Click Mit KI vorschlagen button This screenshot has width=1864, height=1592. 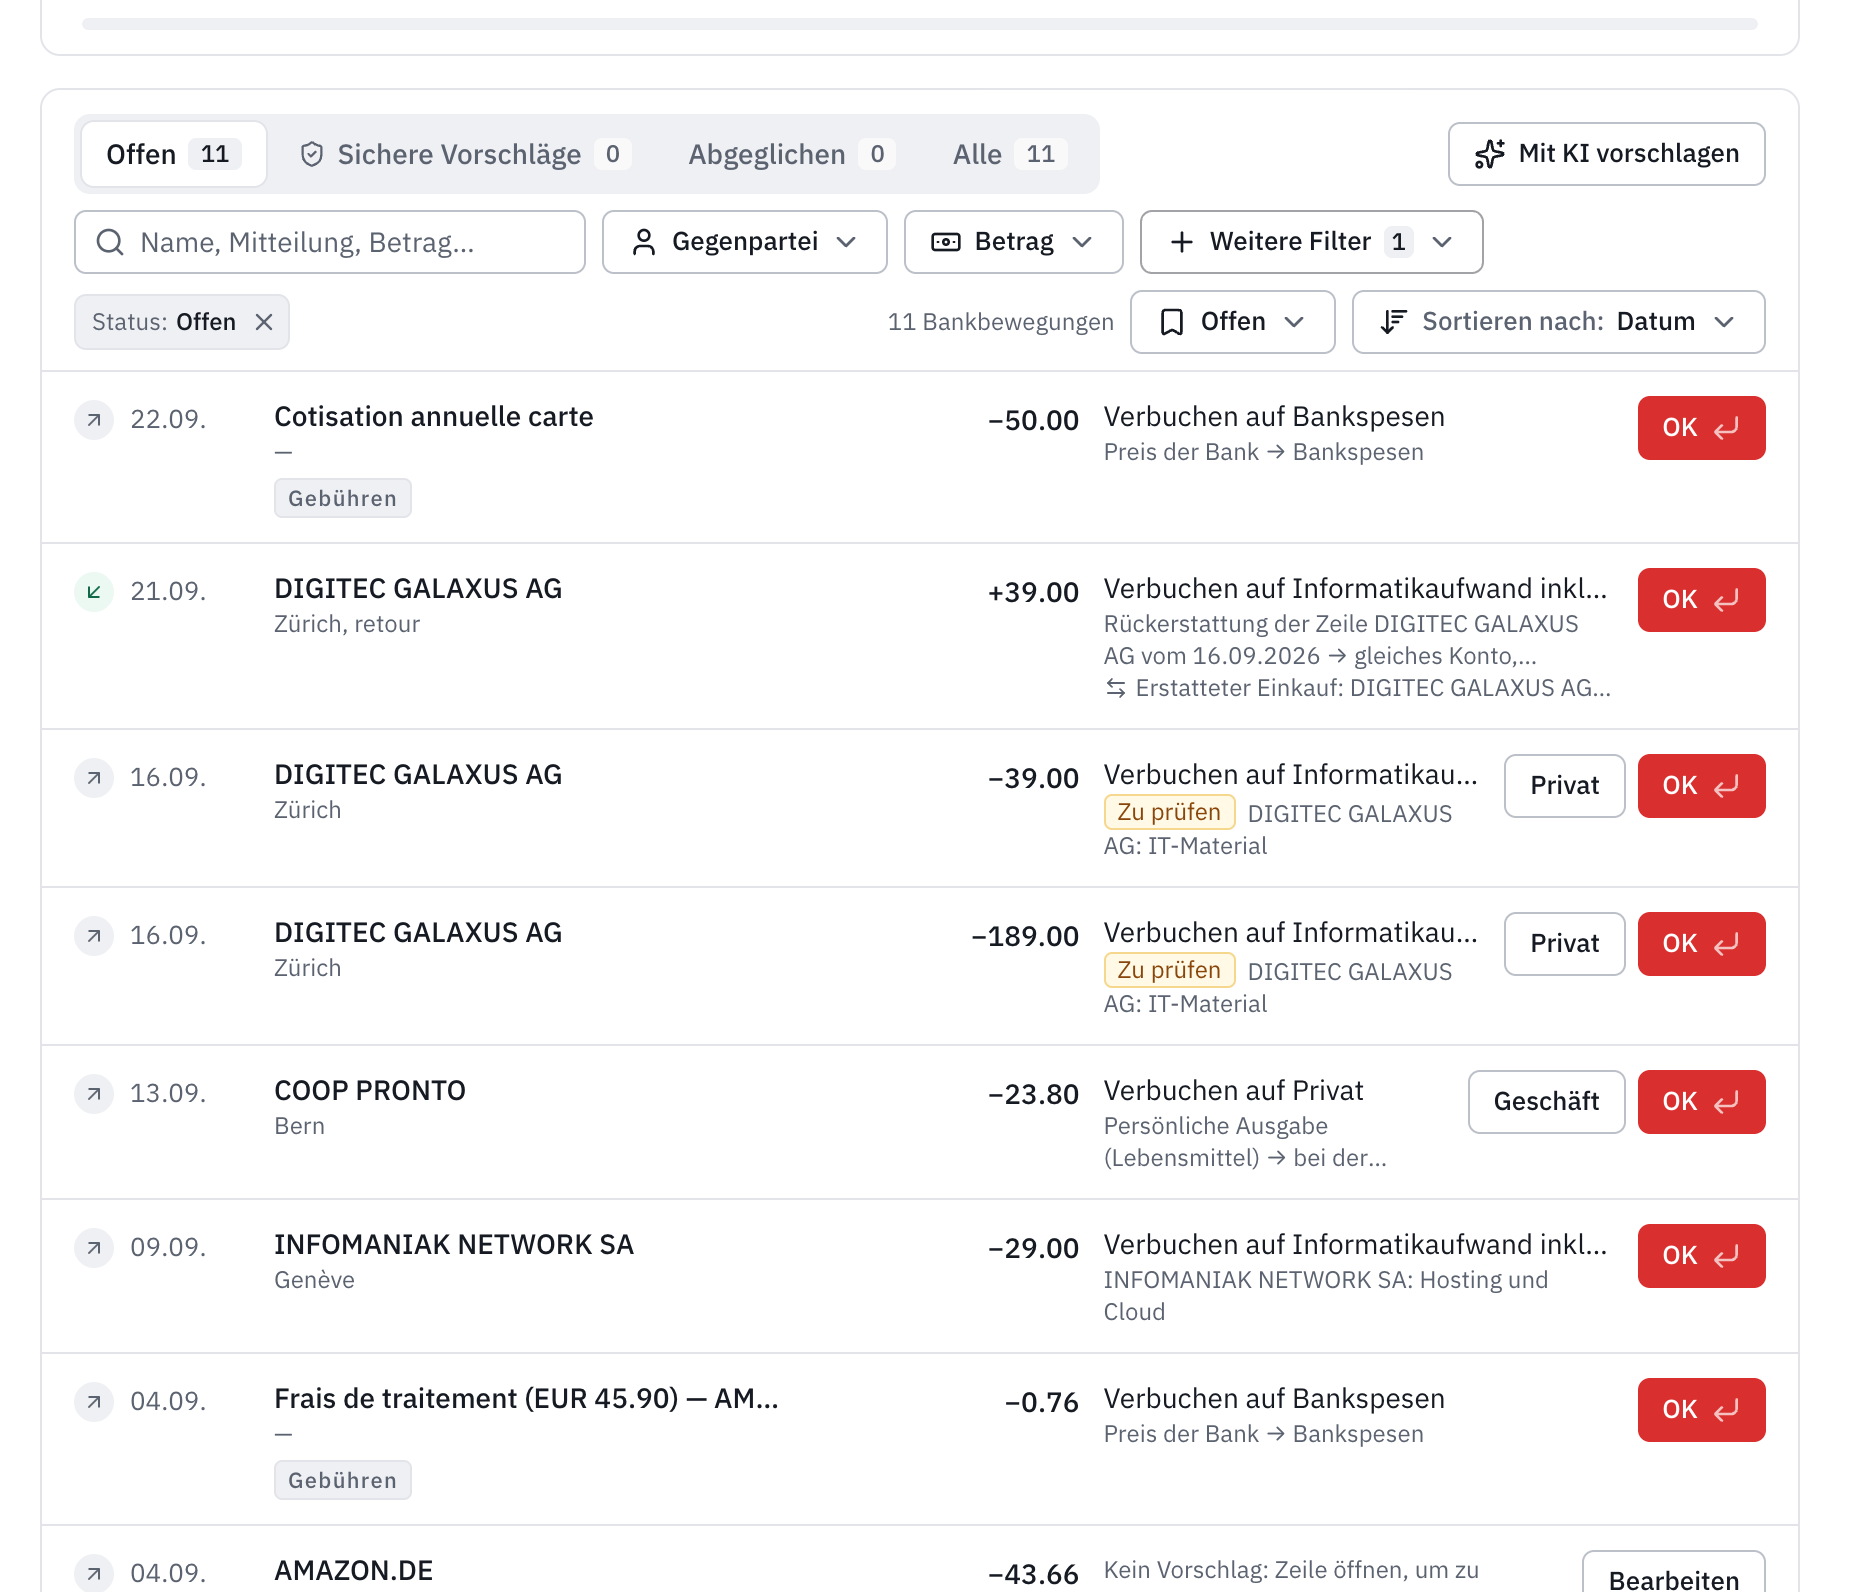click(x=1606, y=154)
